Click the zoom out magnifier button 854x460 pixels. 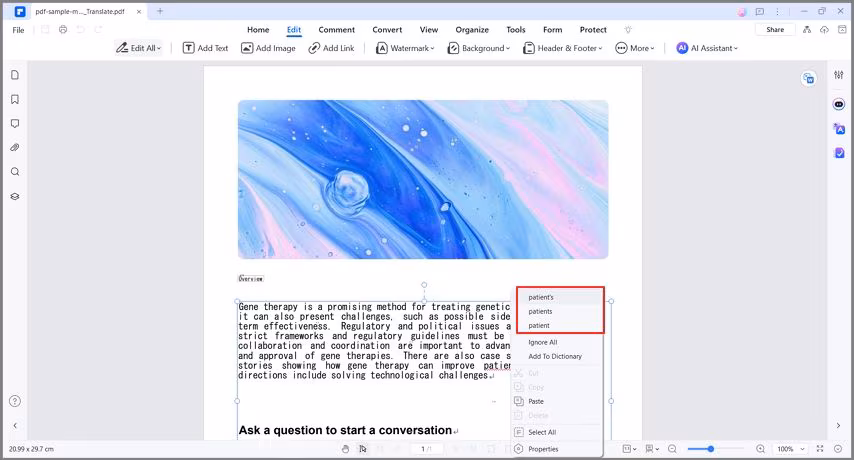pyautogui.click(x=673, y=449)
